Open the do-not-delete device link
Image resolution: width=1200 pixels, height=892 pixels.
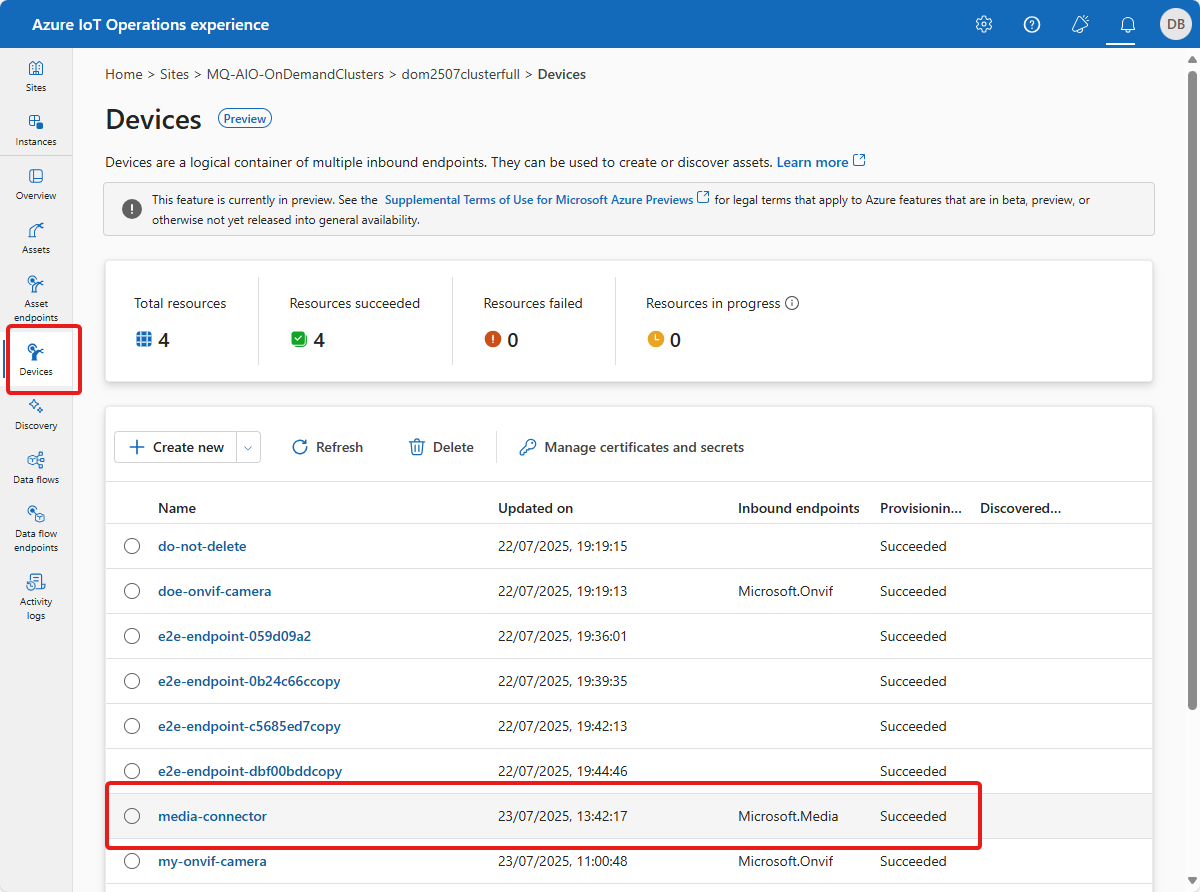click(202, 546)
